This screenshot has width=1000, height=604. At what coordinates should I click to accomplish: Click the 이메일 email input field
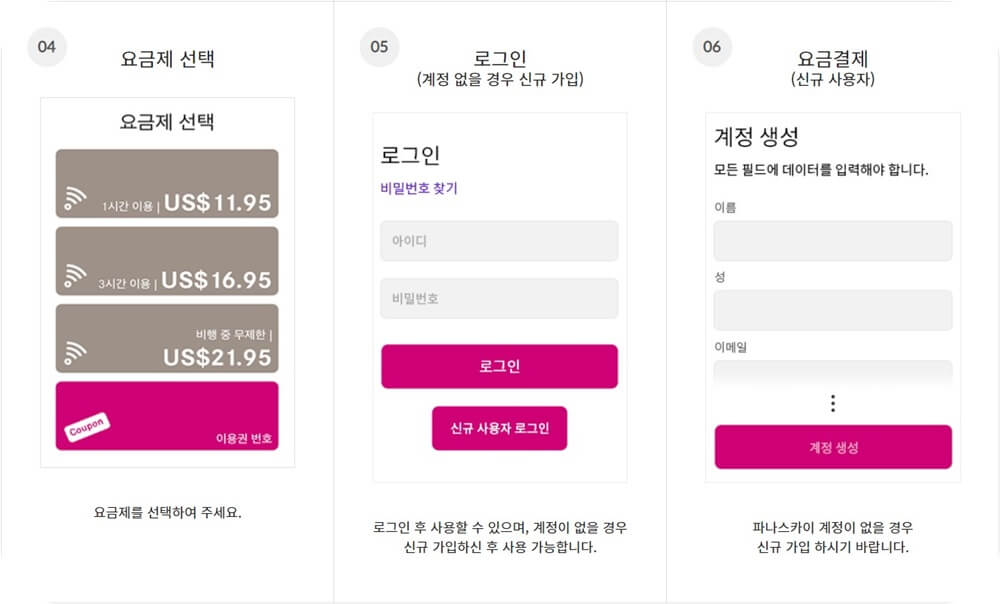pos(833,373)
